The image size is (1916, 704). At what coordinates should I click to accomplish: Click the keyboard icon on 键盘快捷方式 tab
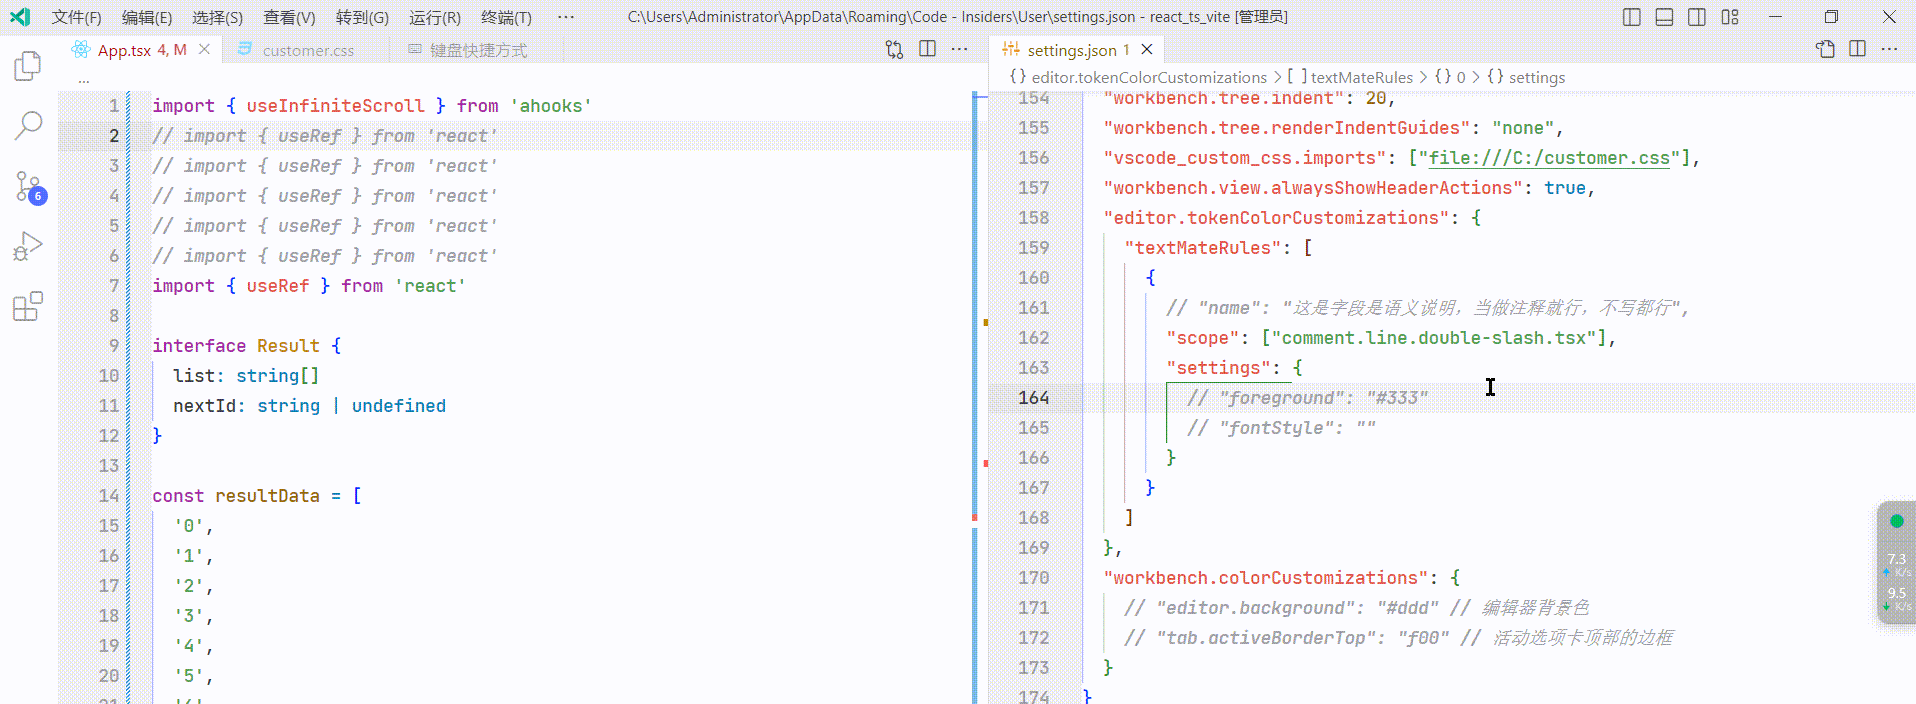[415, 50]
